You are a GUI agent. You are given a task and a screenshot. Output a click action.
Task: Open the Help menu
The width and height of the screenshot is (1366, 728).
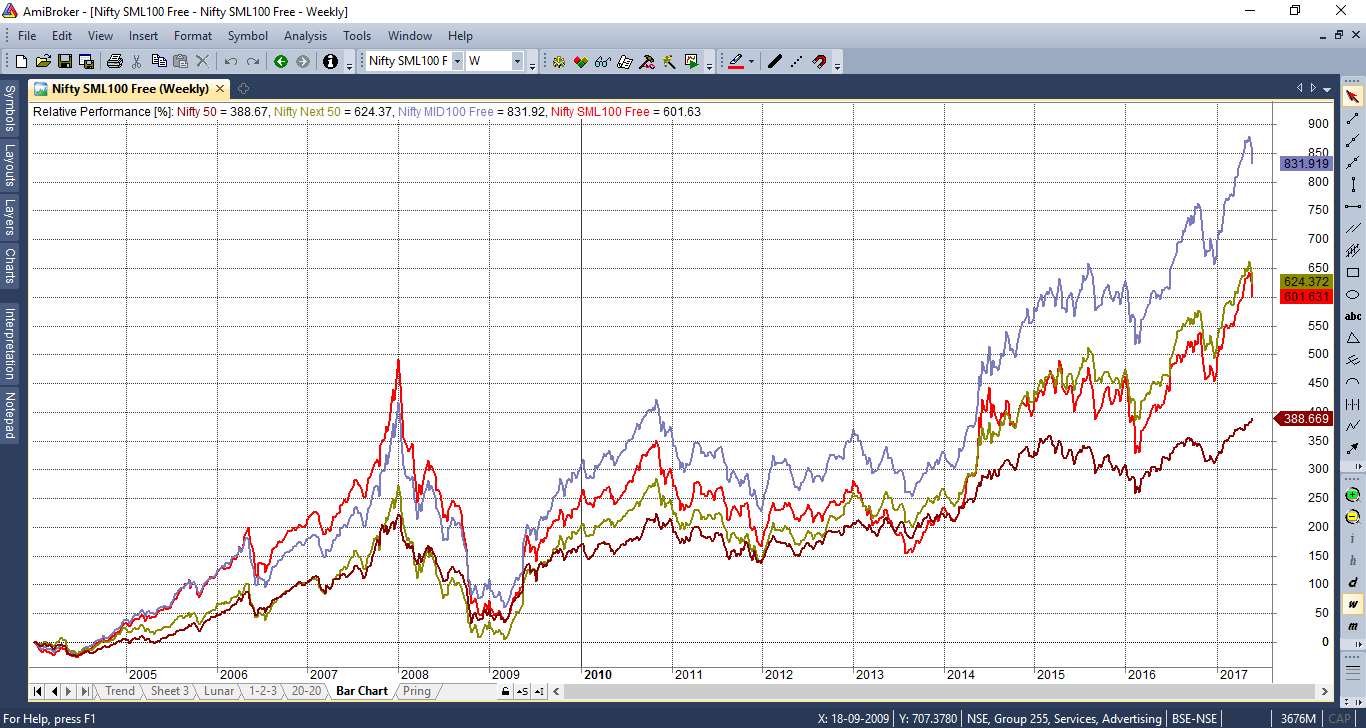460,35
